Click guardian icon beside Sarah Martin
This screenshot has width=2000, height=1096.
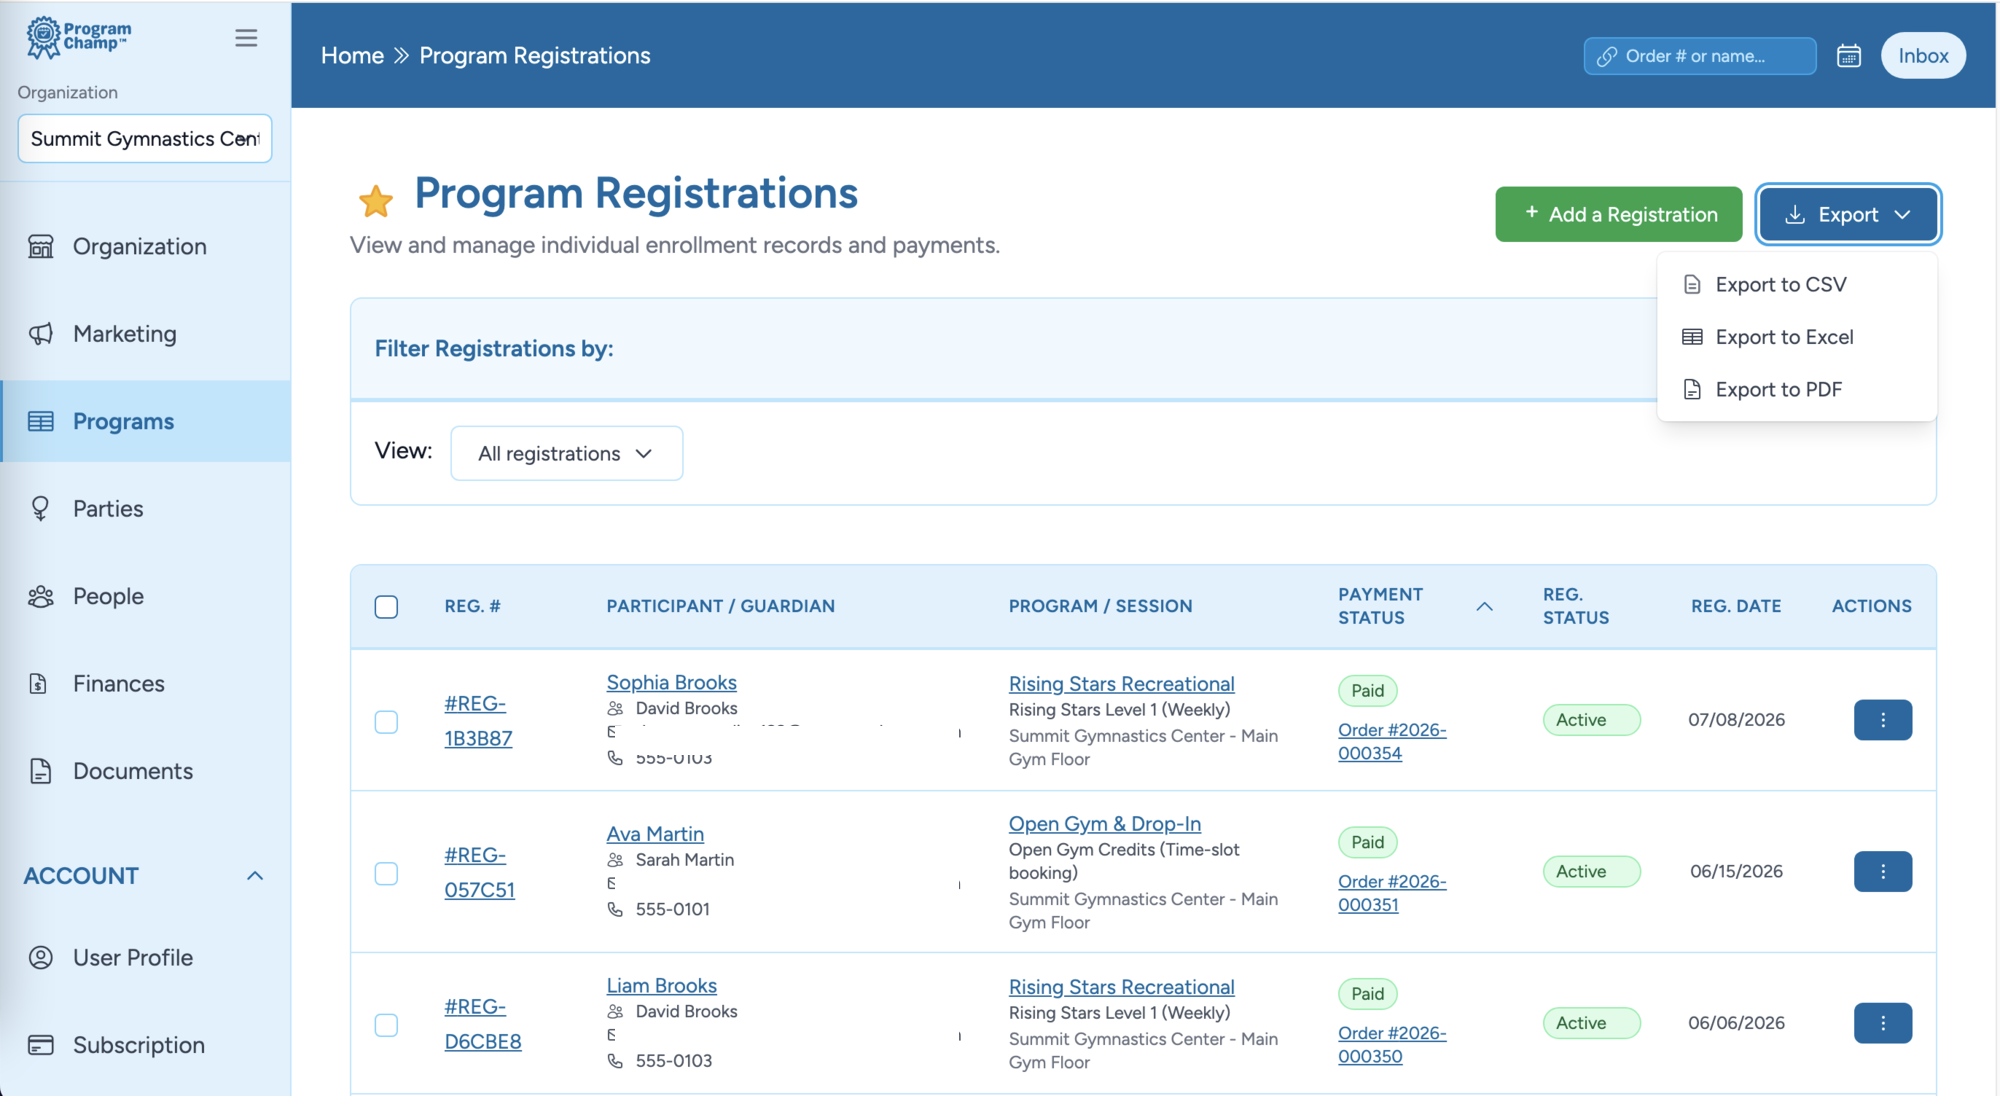click(x=615, y=860)
